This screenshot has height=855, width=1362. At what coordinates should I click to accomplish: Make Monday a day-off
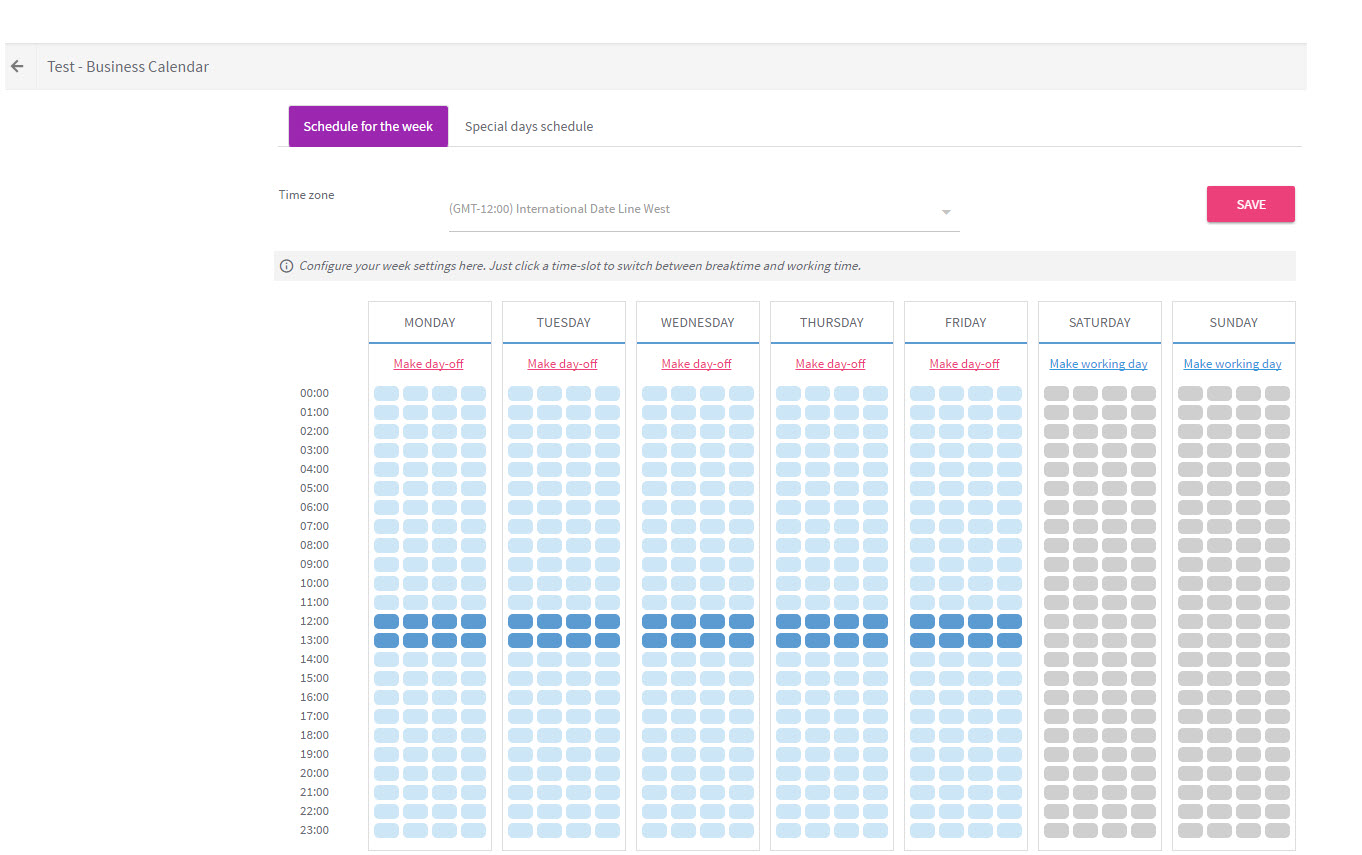(429, 364)
